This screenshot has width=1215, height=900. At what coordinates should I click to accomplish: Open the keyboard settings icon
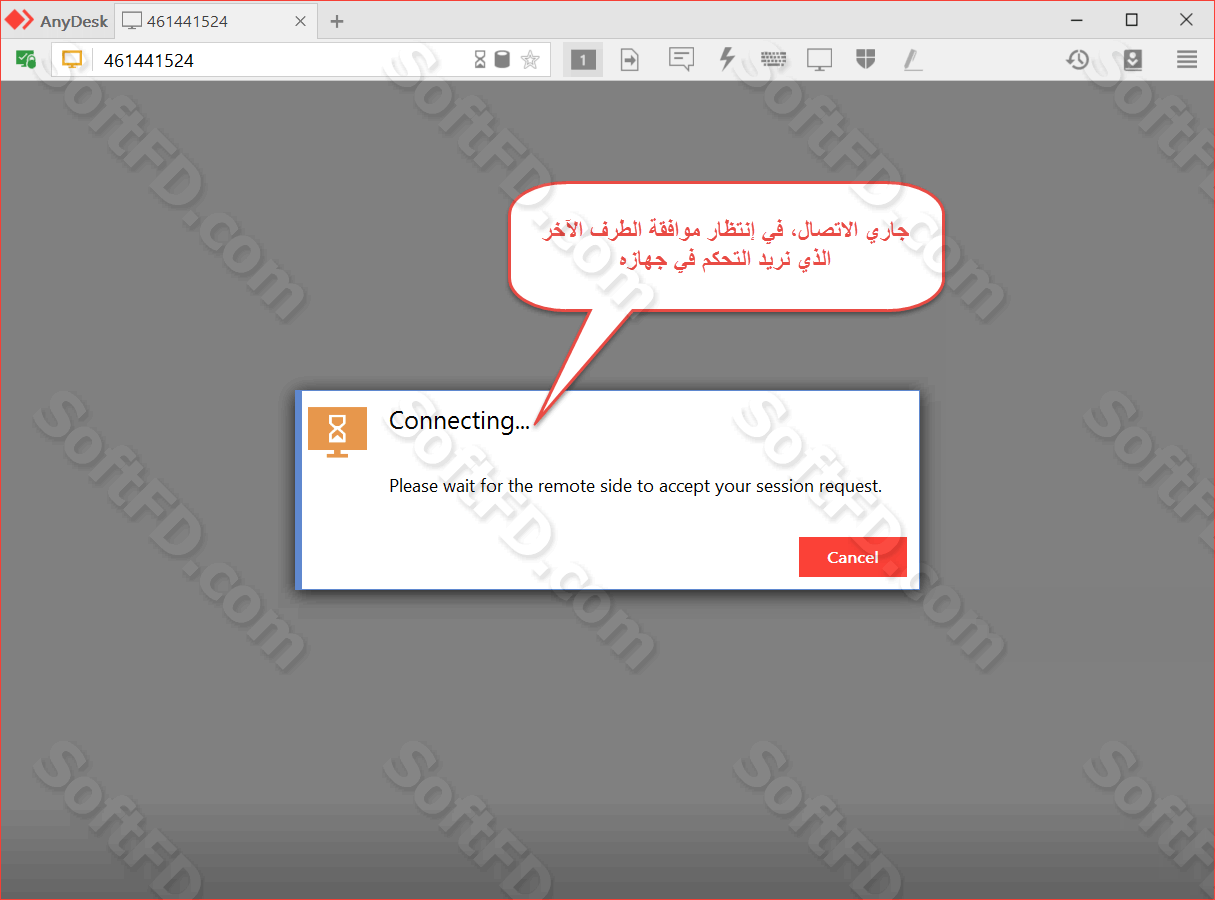click(774, 60)
